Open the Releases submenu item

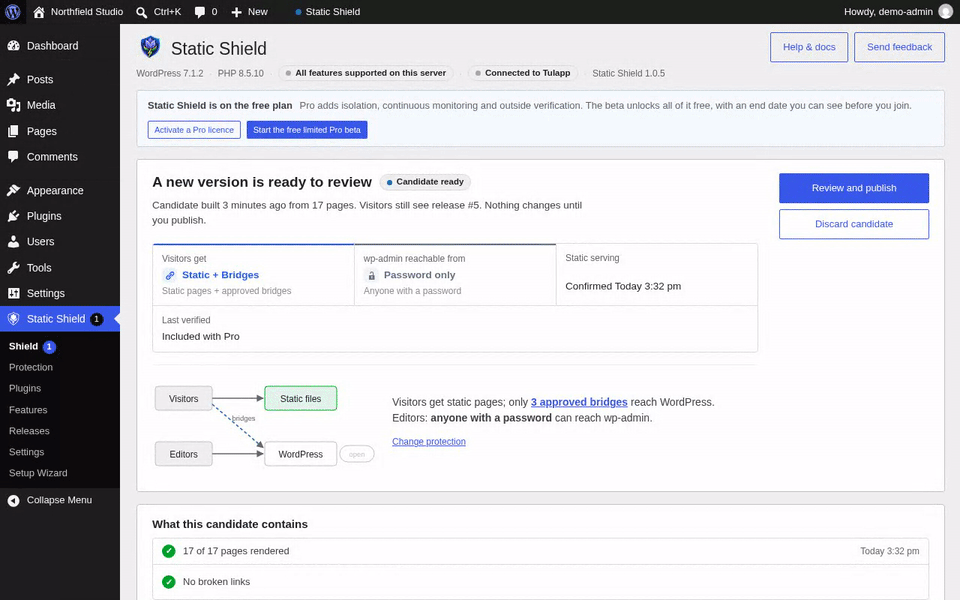tap(29, 431)
